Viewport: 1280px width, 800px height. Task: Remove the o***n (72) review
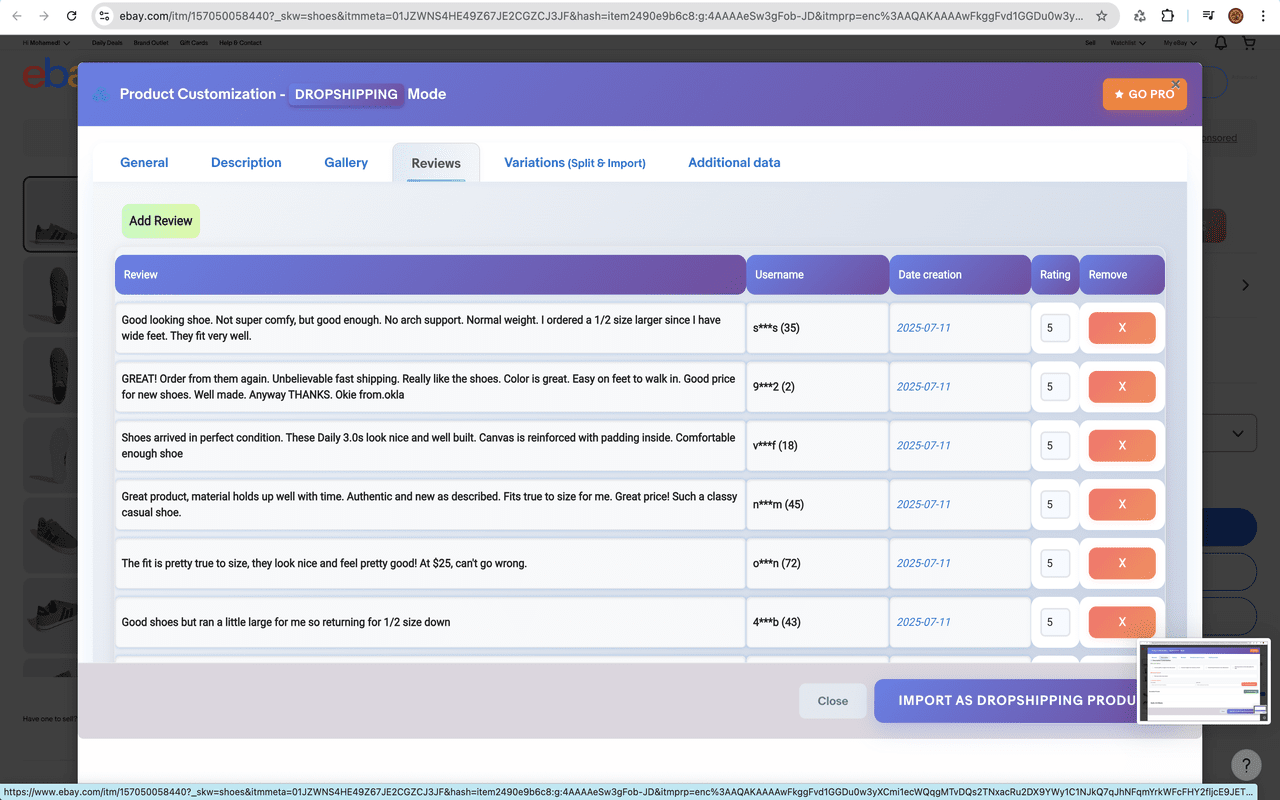pos(1121,564)
